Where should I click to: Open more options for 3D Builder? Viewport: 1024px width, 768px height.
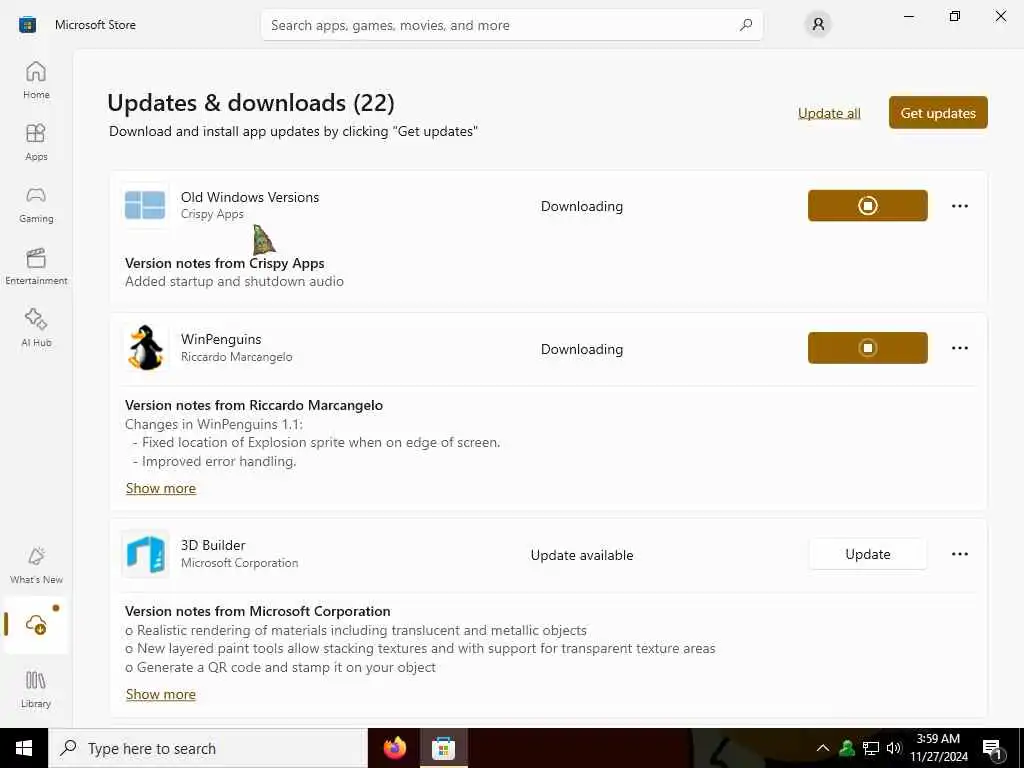click(x=959, y=554)
